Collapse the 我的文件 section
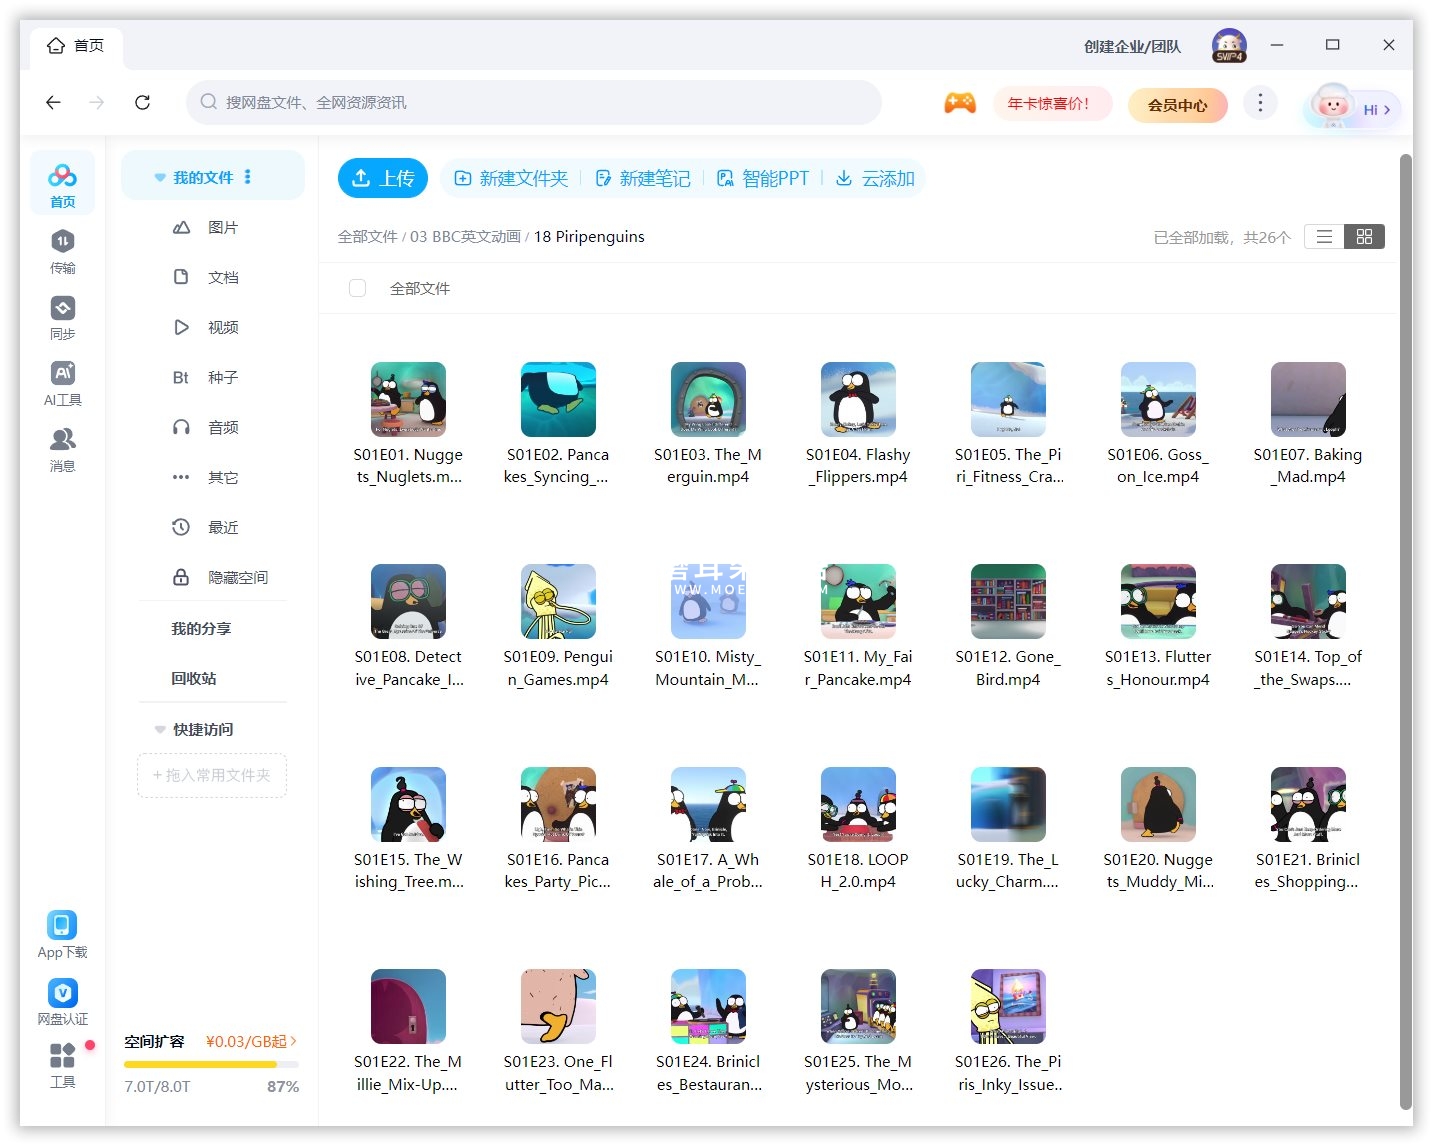1433x1146 pixels. (160, 177)
